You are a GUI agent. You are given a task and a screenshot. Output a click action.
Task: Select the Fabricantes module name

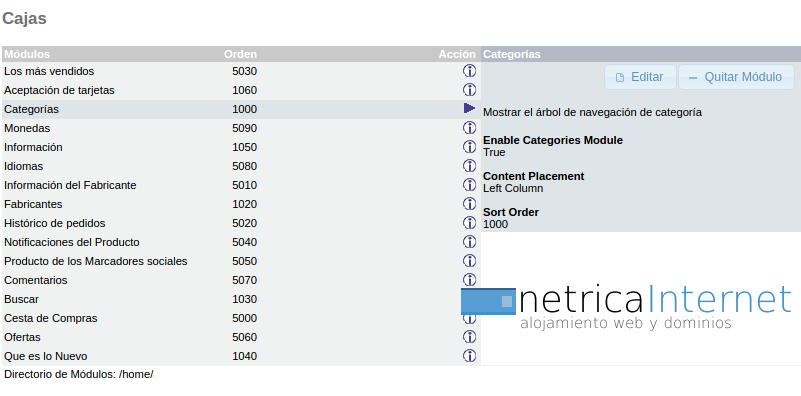33,204
